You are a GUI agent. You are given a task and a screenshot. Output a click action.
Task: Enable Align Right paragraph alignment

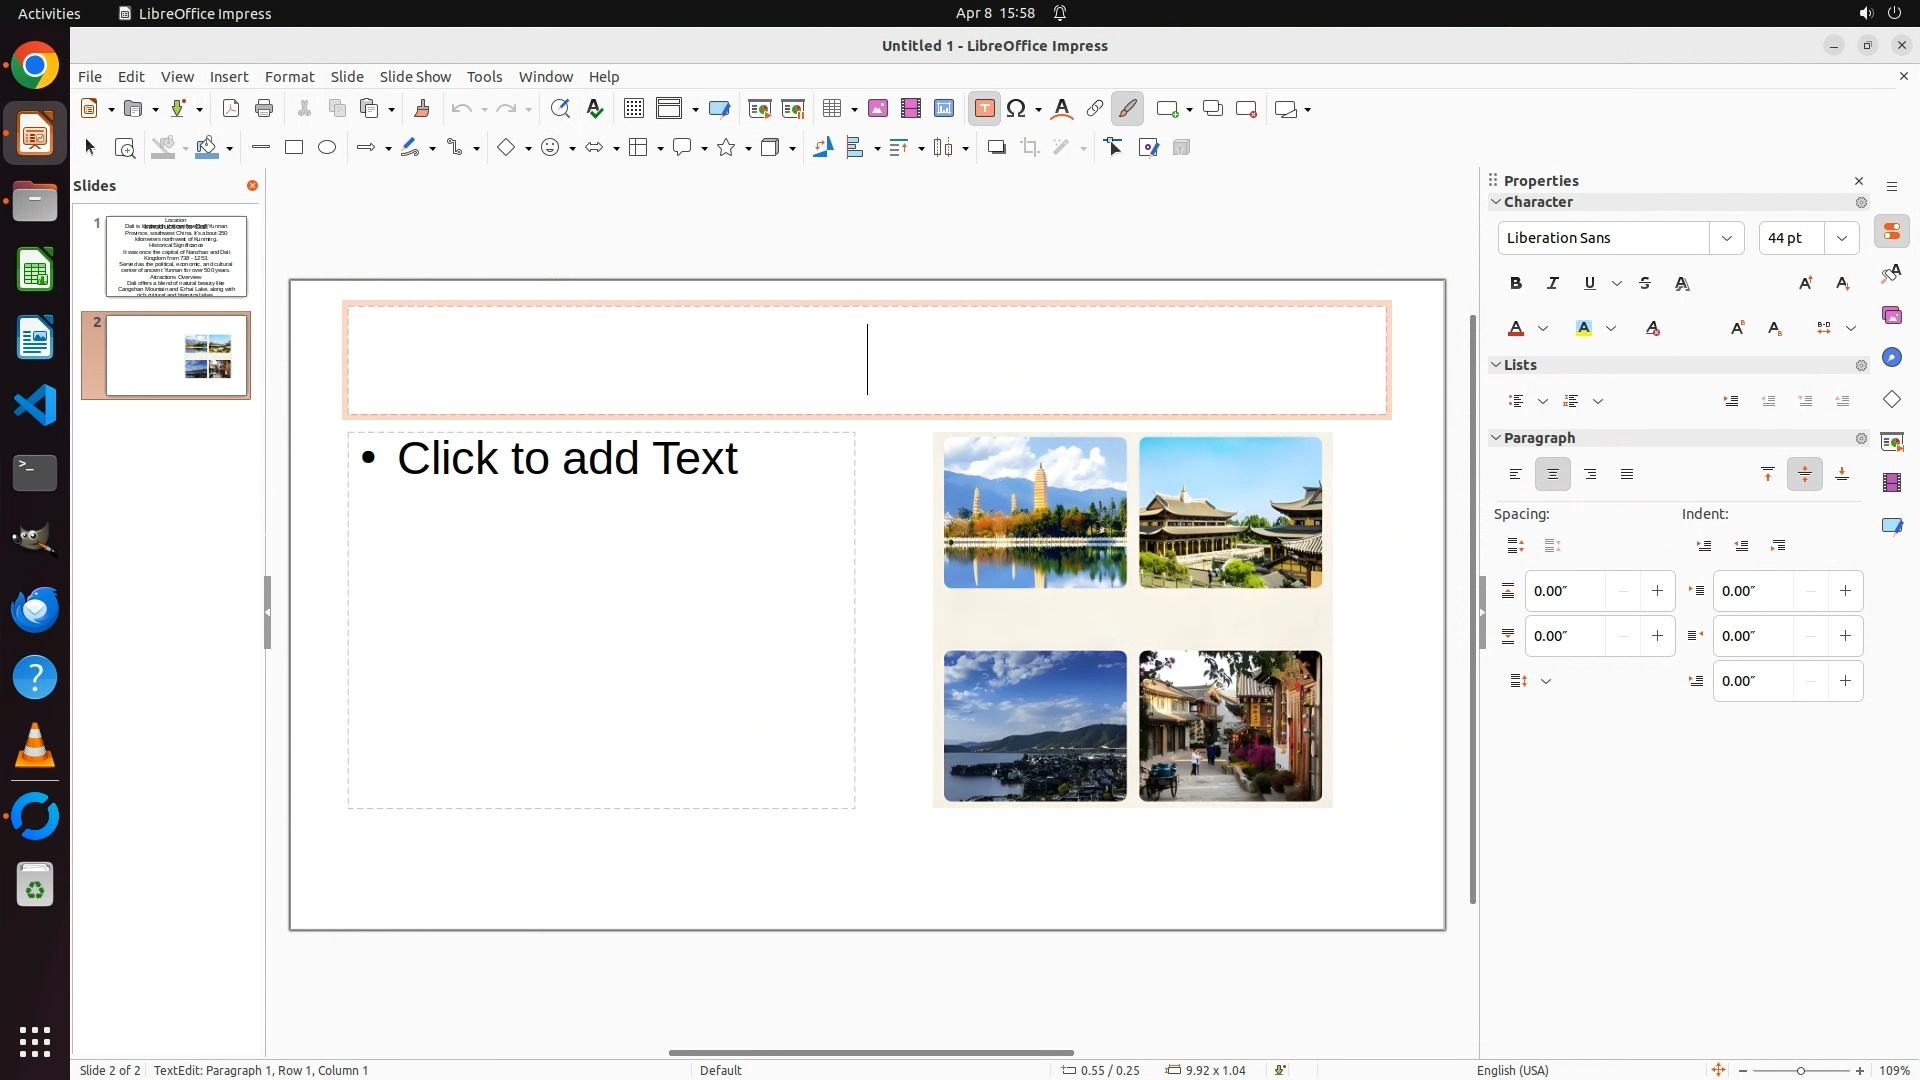[x=1590, y=475]
